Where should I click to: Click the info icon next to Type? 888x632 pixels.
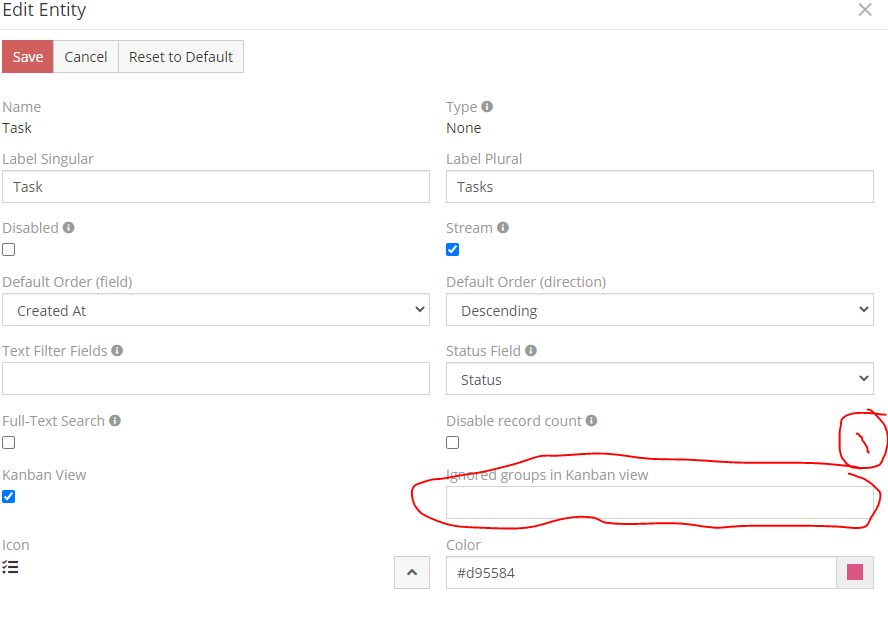click(487, 107)
